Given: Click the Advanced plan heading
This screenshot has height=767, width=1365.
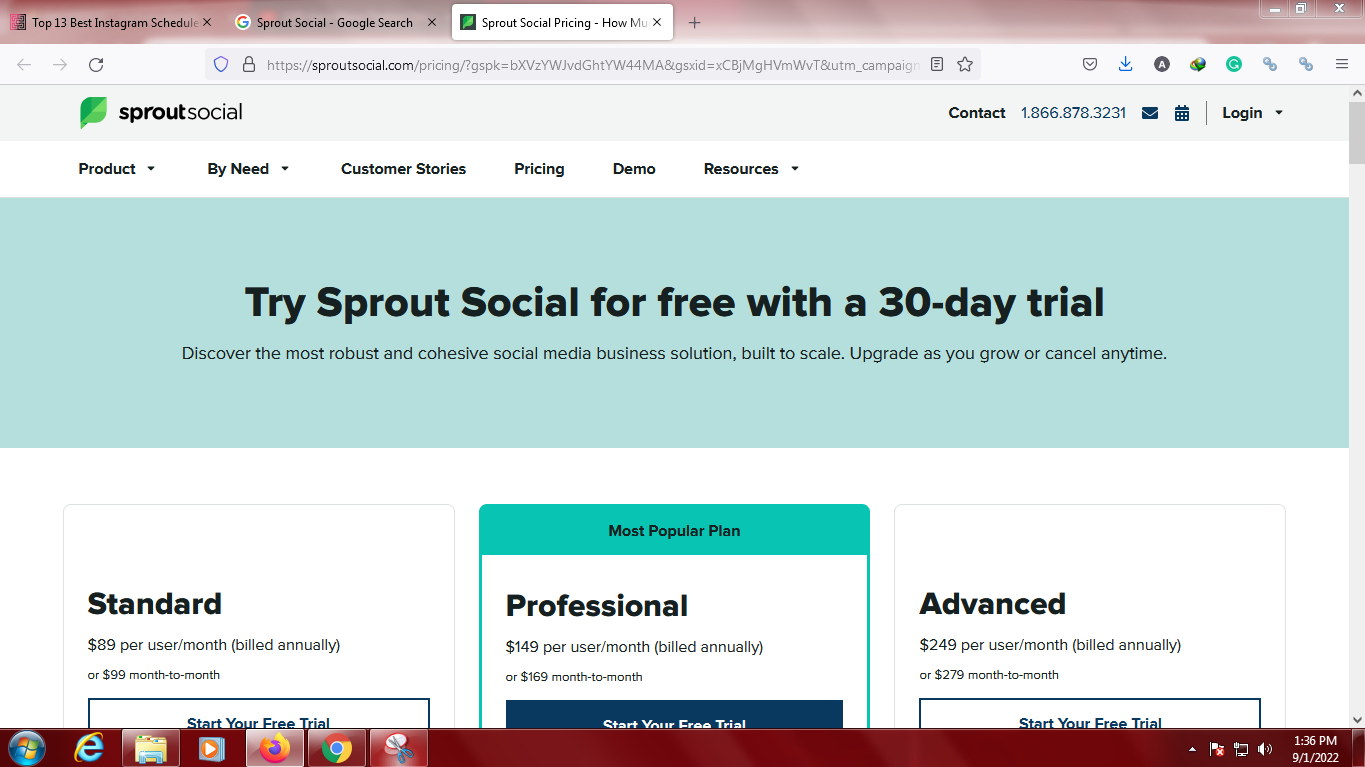Looking at the screenshot, I should [993, 604].
